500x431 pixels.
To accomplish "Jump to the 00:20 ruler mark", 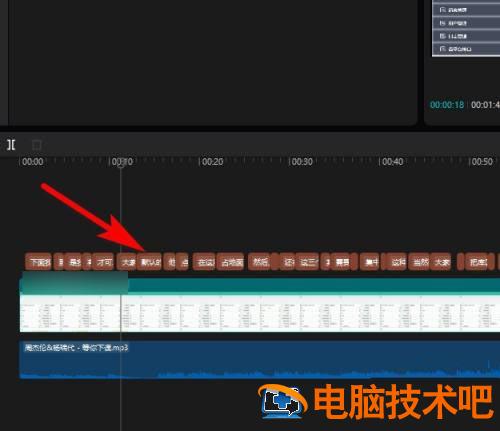I will 212,162.
